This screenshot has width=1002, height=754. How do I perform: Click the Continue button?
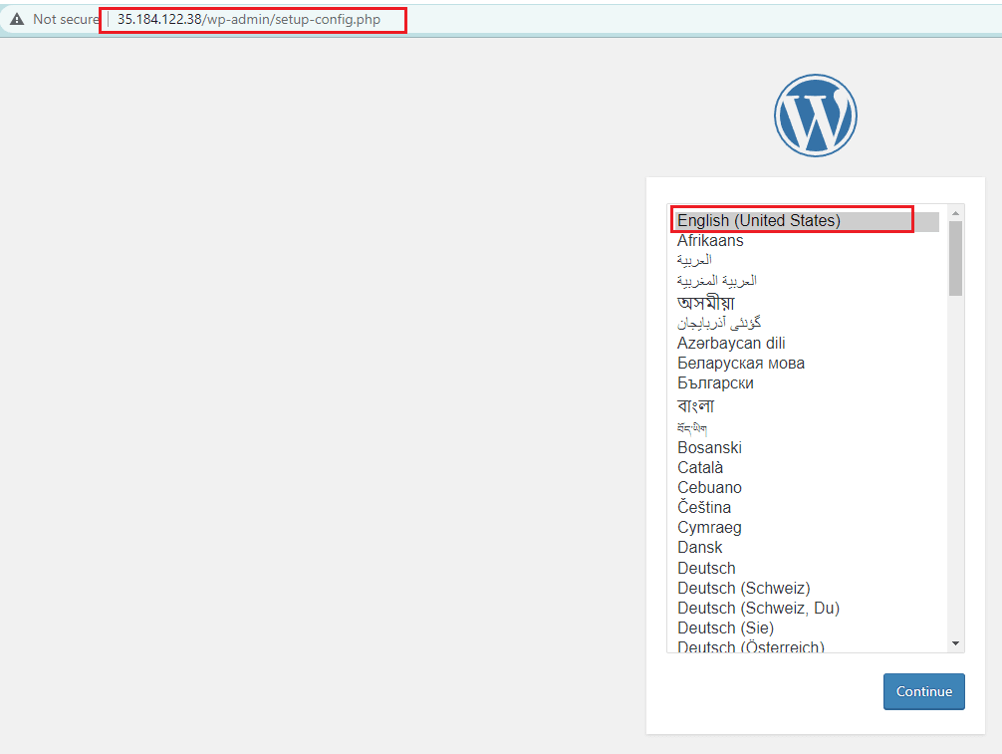[x=924, y=691]
